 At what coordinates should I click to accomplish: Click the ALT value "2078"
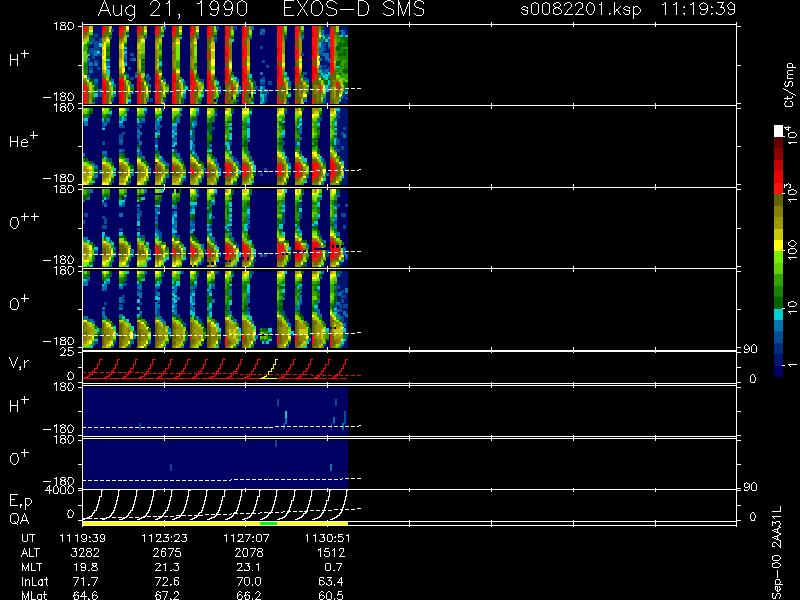[x=249, y=553]
